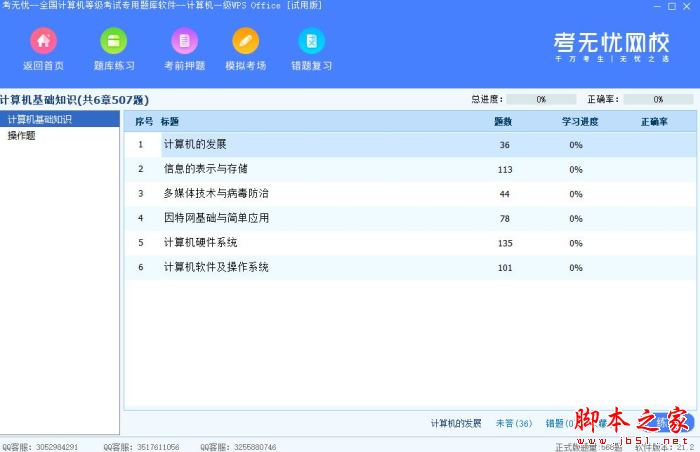
Task: Click the 未答(36) link
Action: (x=514, y=424)
